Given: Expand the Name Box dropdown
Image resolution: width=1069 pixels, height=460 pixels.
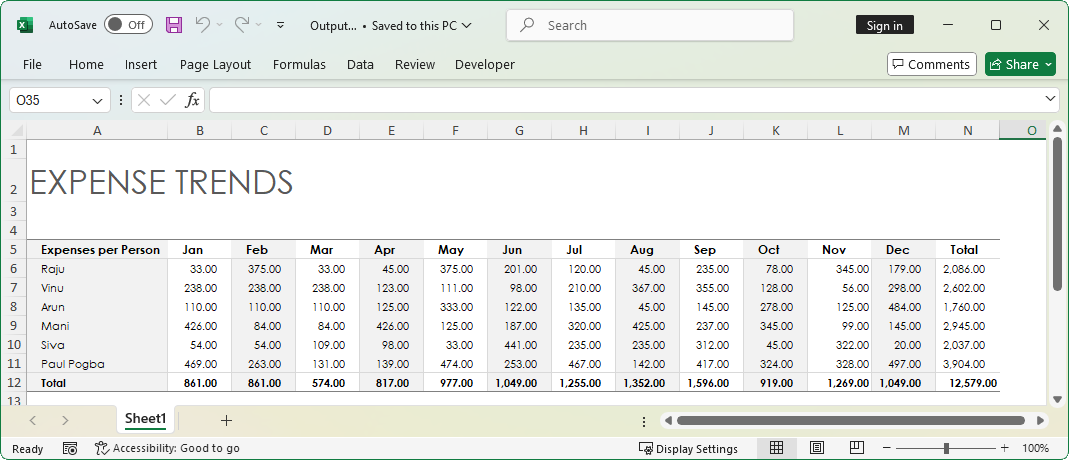Looking at the screenshot, I should click(x=98, y=100).
